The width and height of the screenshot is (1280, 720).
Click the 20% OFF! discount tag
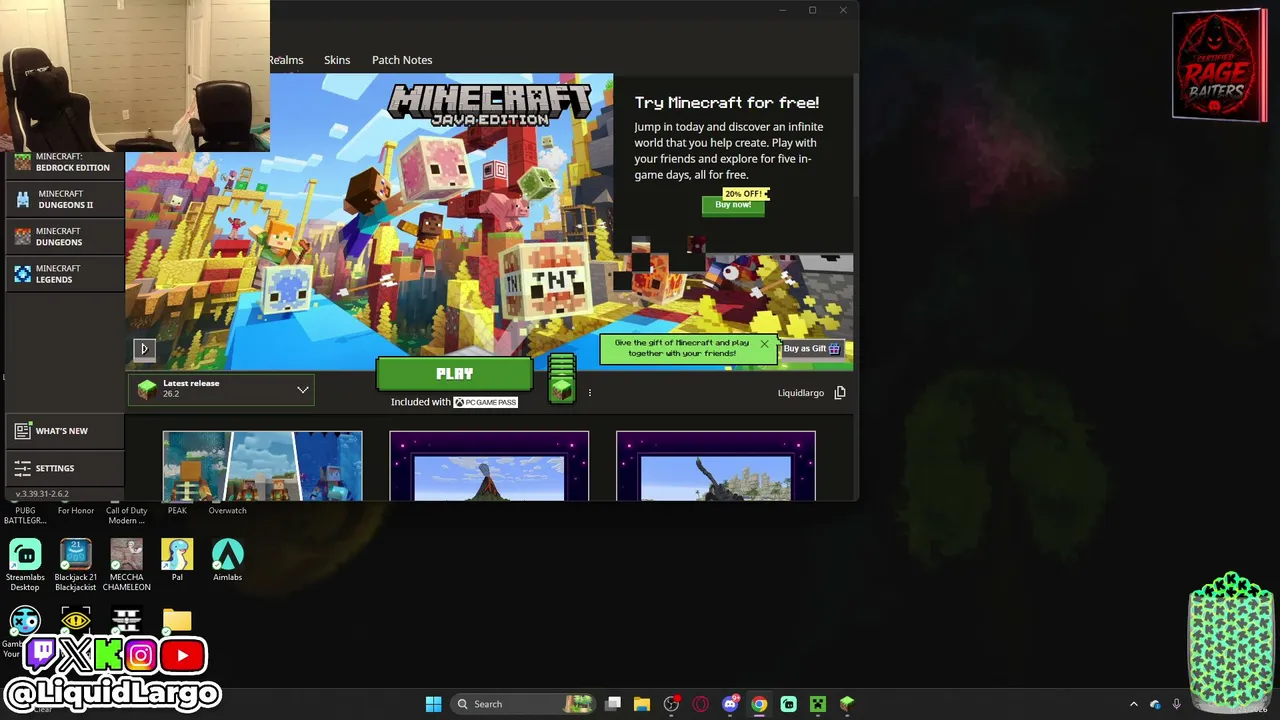744,194
